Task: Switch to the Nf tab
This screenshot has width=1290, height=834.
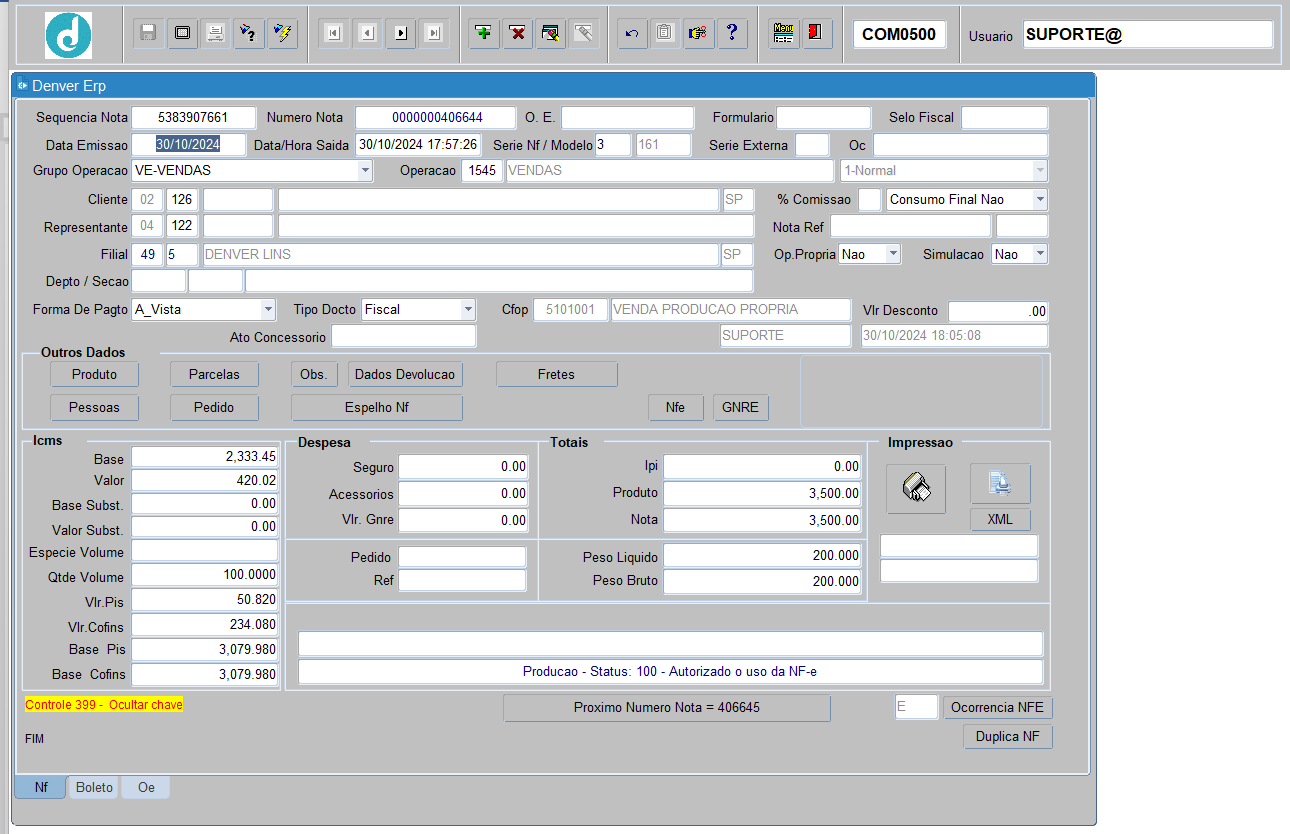Action: coord(41,787)
